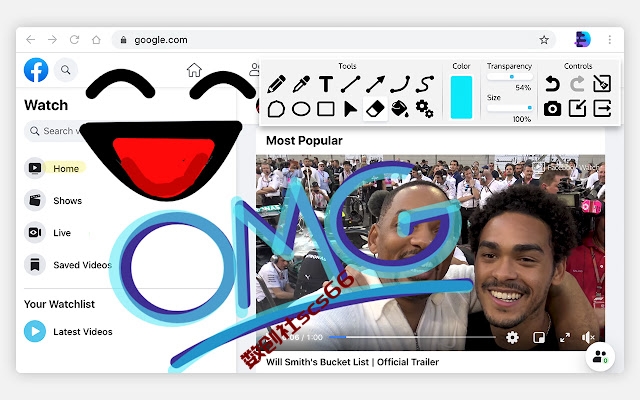Expand the video to fullscreen
Screen dimensions: 640x400
tap(565, 338)
